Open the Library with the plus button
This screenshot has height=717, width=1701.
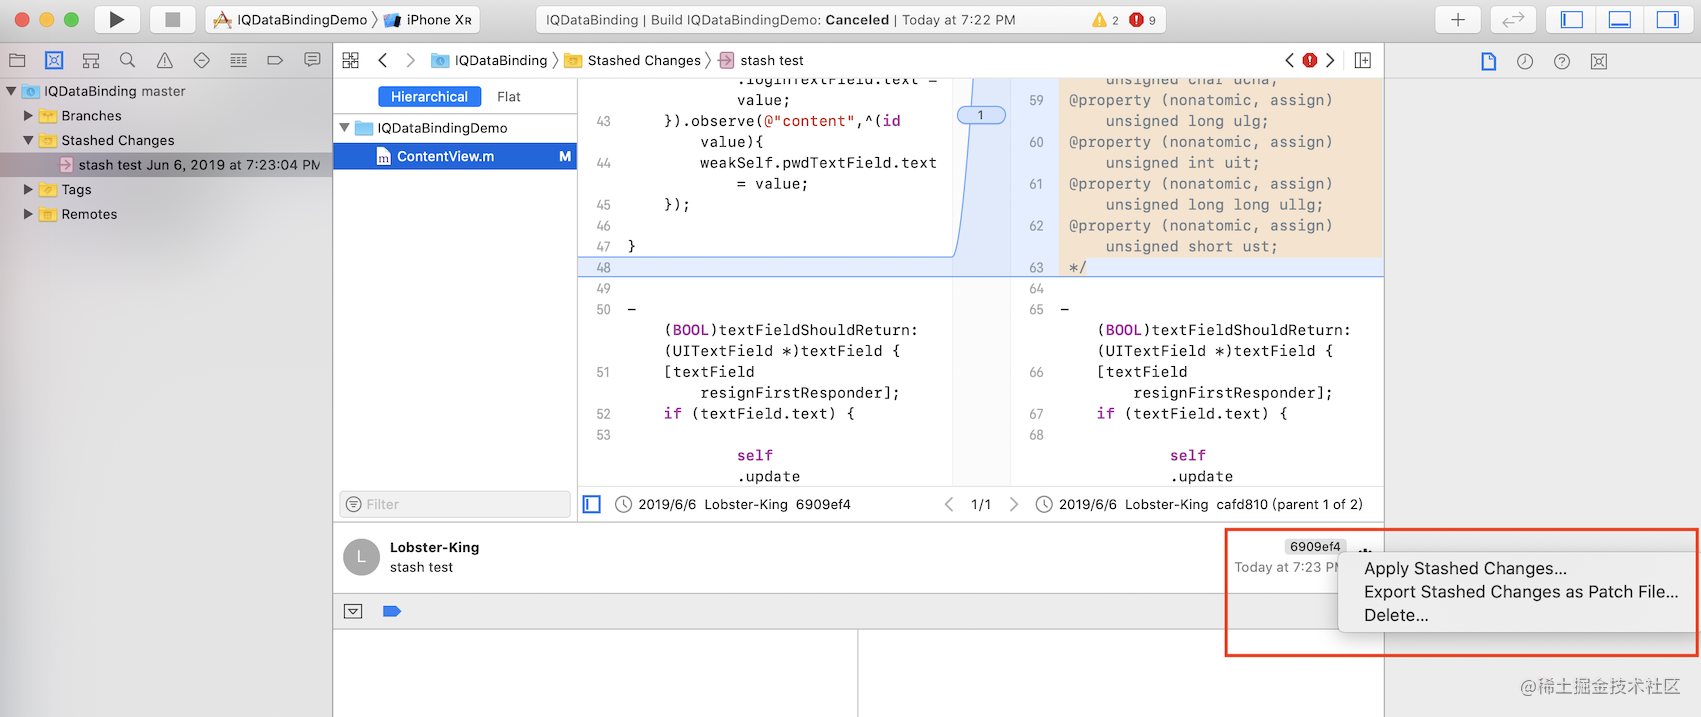(x=1458, y=19)
